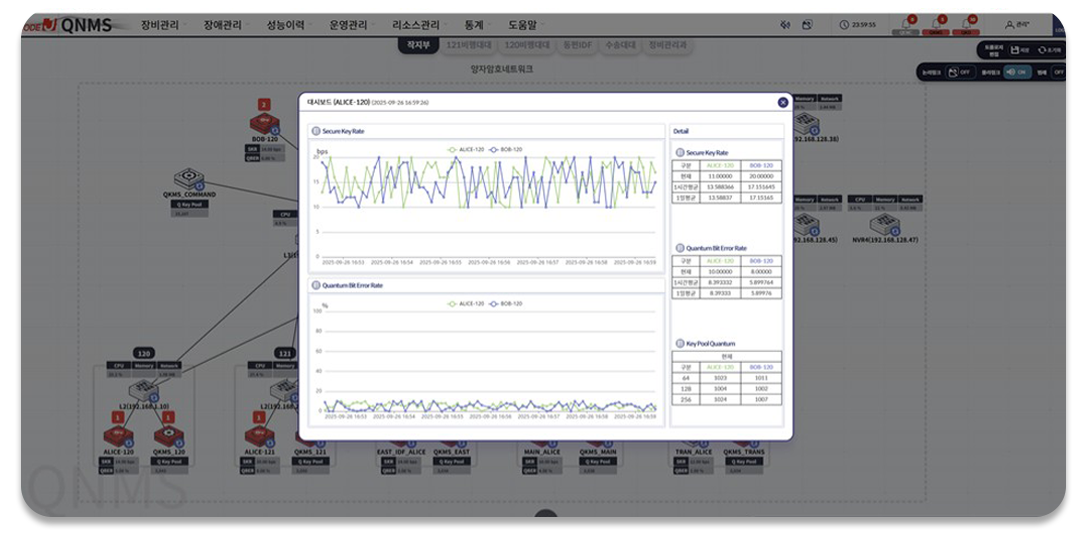
Task: Click the 5.899764 cell in the Quantum Bit Error Rate table
Action: (x=761, y=283)
